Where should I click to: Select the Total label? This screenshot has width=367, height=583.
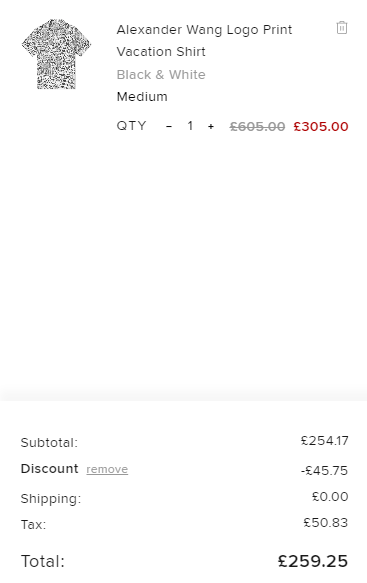(43, 561)
